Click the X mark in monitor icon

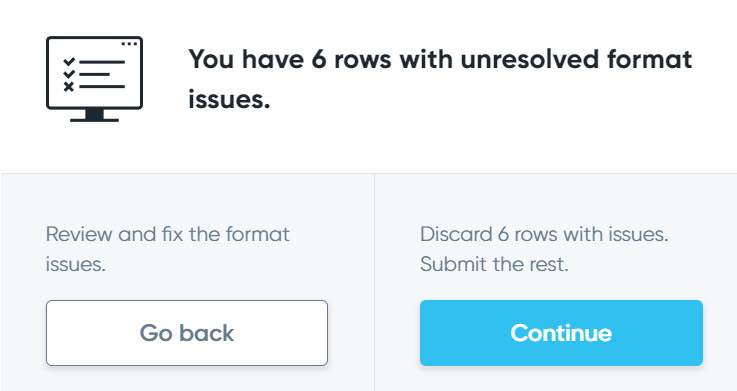(x=69, y=86)
